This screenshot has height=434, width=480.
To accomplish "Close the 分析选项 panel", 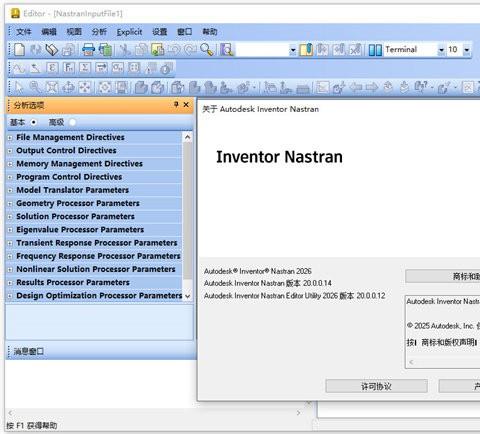I will [x=186, y=105].
